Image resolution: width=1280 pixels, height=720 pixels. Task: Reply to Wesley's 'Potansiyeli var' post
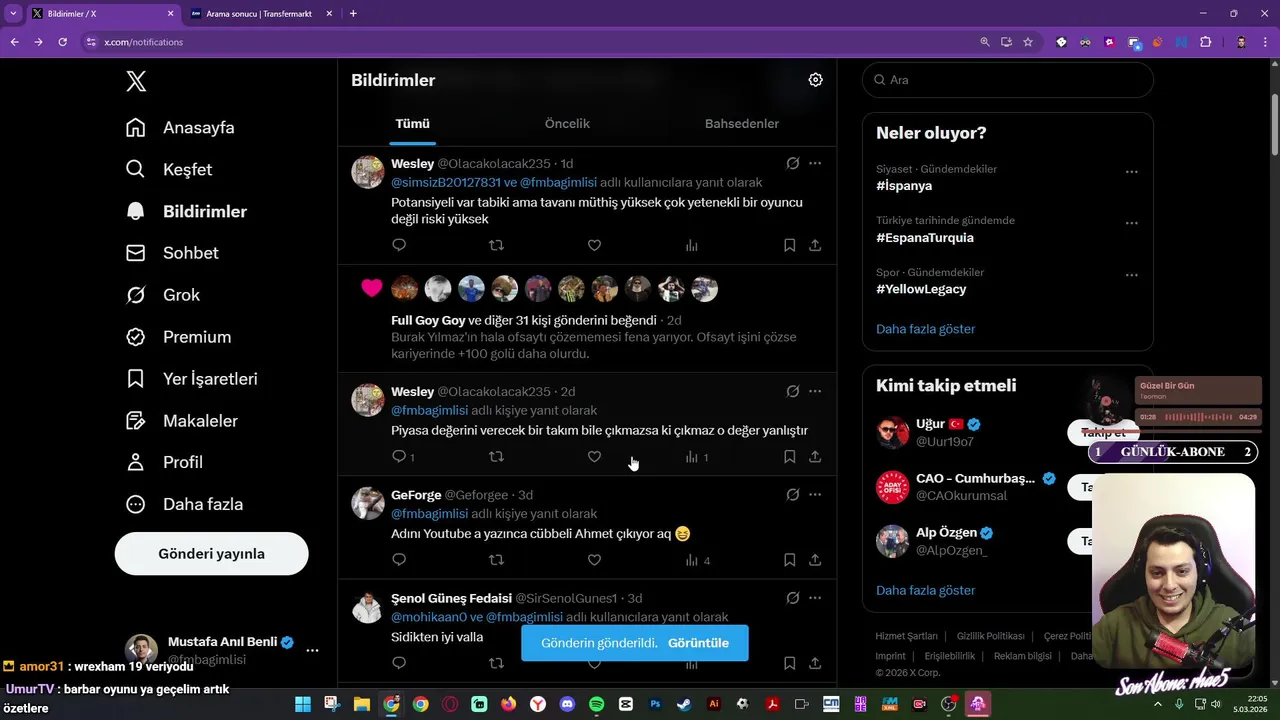399,245
